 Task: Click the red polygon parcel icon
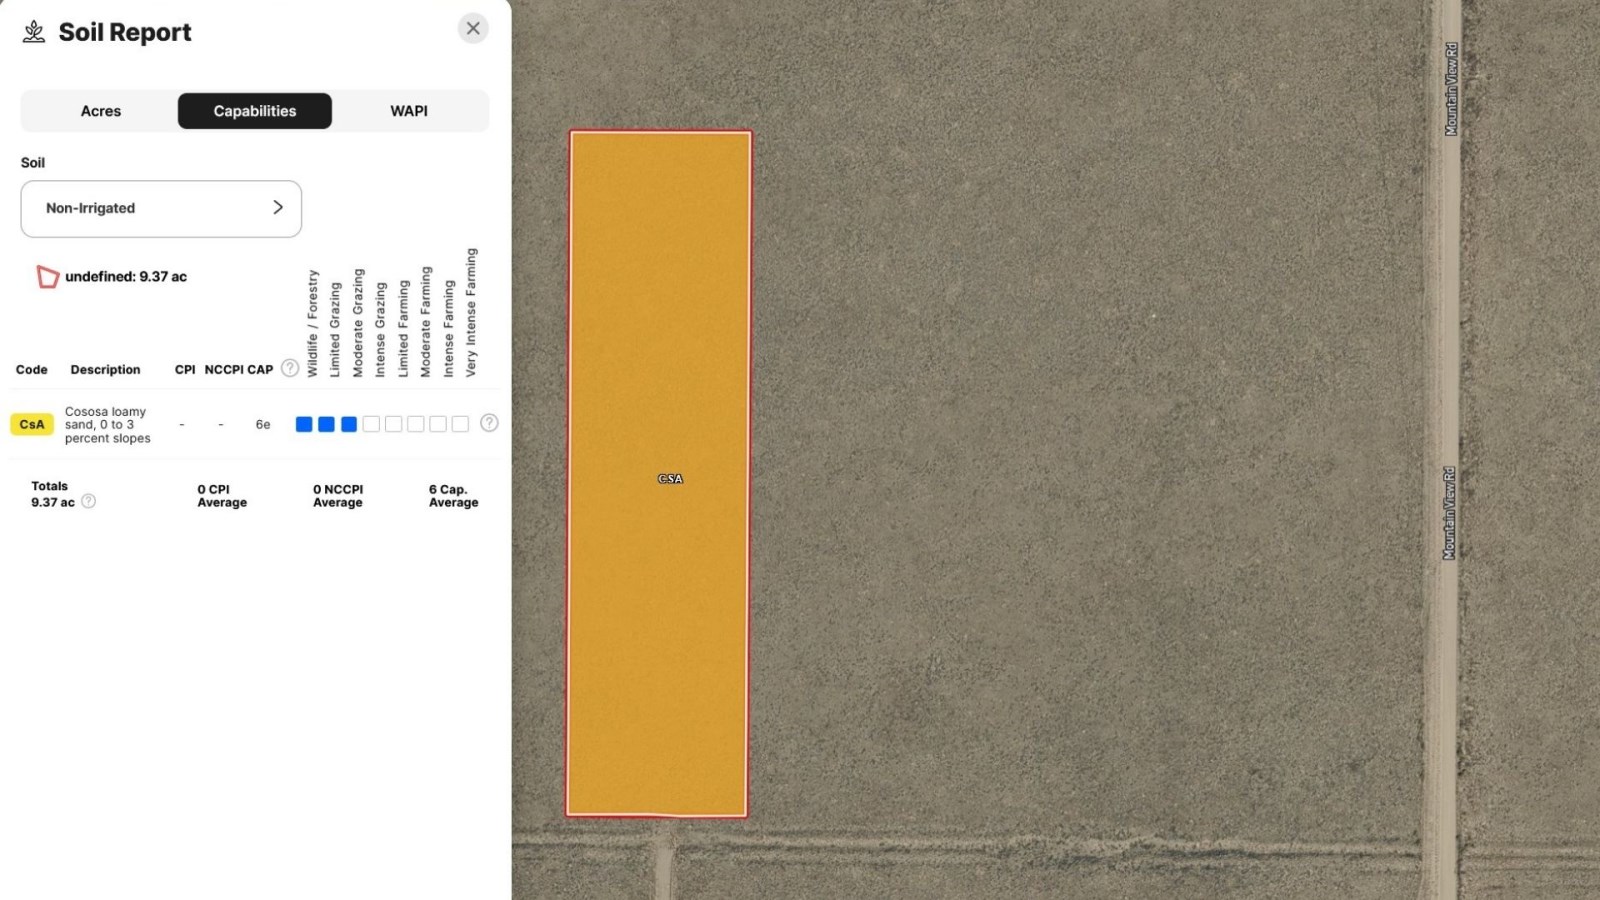tap(47, 277)
